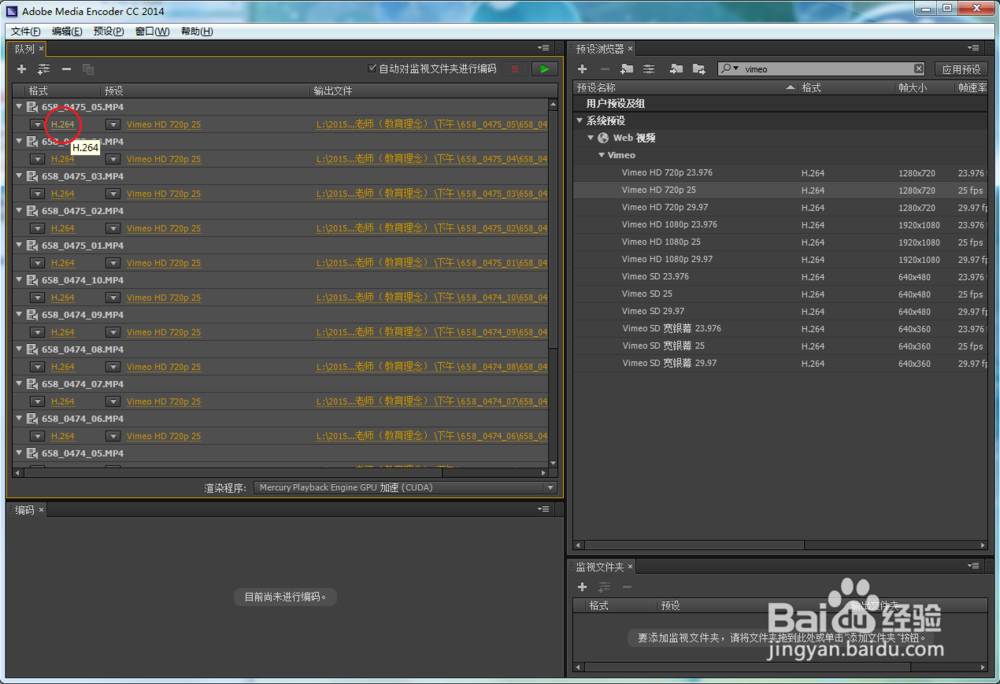
Task: Click the preset browser horizontal scrollbar
Action: tap(695, 545)
